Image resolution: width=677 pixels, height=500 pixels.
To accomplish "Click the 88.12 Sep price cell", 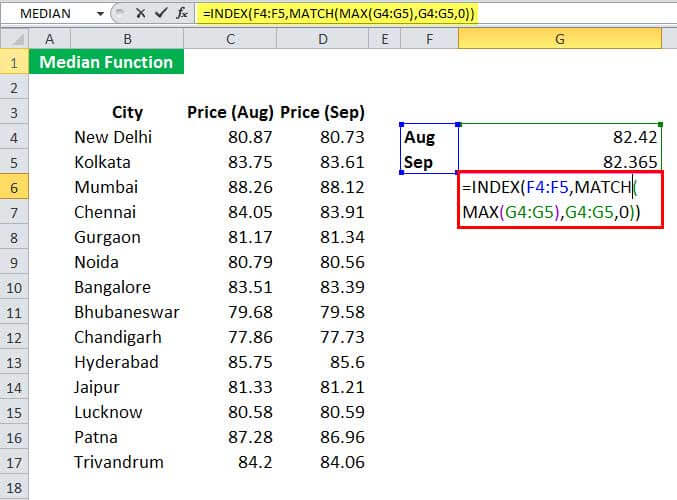I will click(323, 187).
